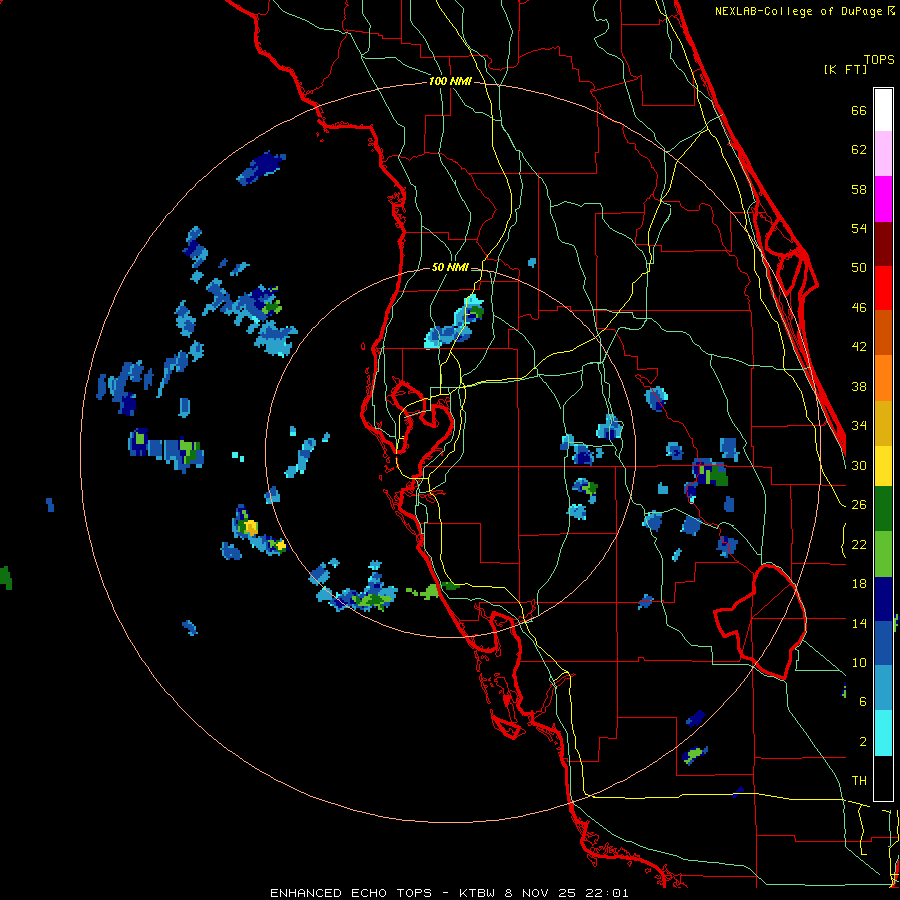Click the "30" legend value
Image resolution: width=900 pixels, height=900 pixels.
tap(859, 465)
